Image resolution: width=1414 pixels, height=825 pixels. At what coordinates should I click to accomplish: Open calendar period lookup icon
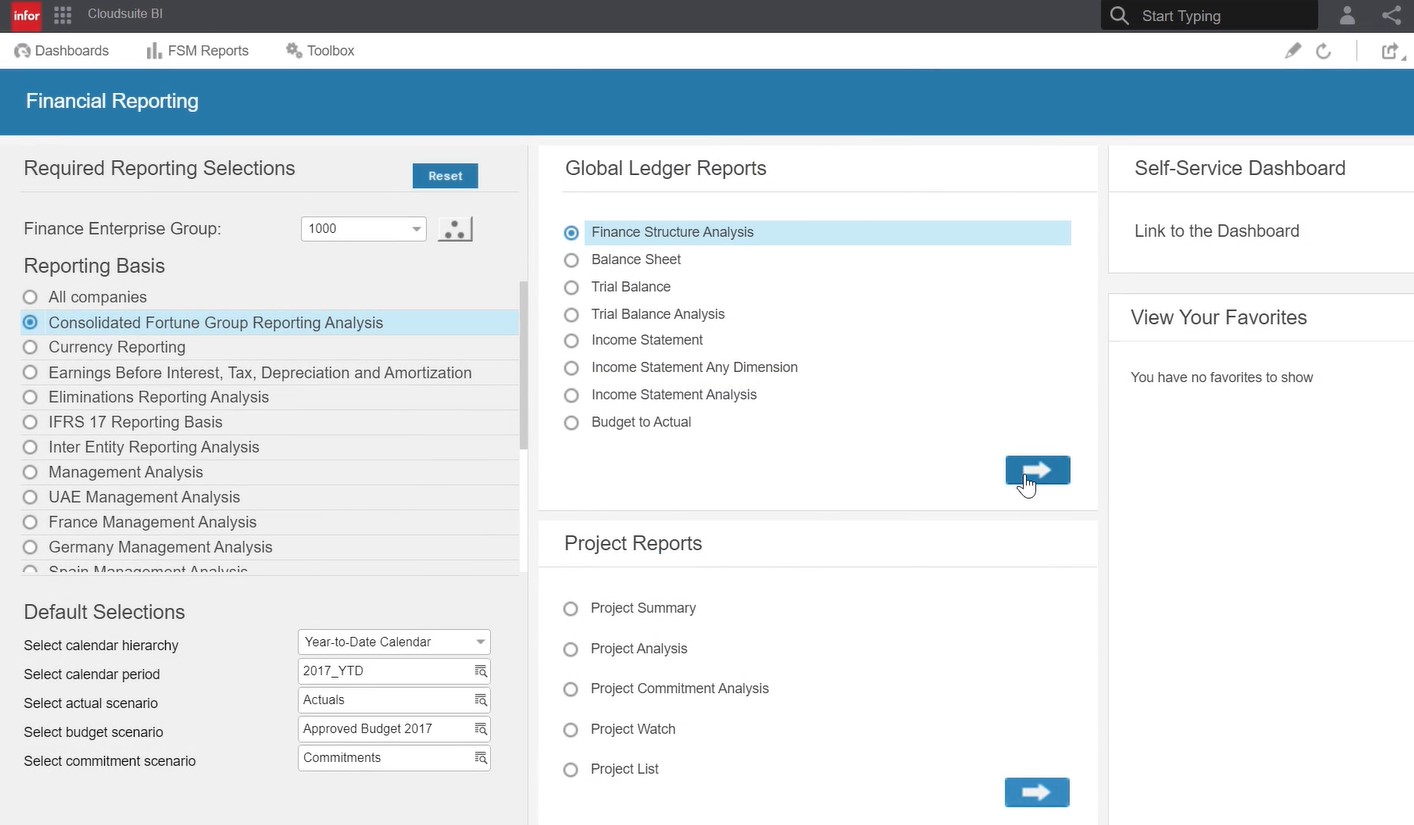[480, 671]
